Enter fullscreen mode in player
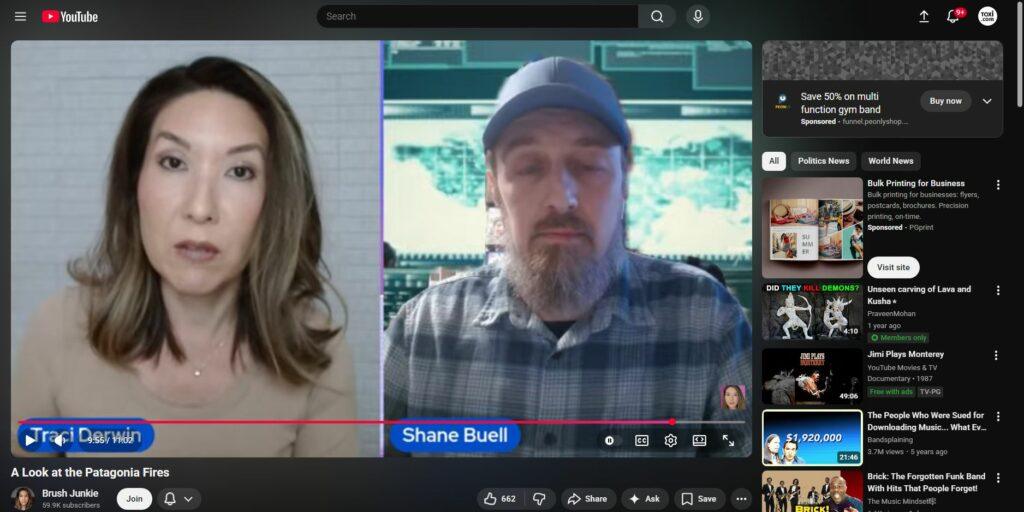 pyautogui.click(x=728, y=440)
